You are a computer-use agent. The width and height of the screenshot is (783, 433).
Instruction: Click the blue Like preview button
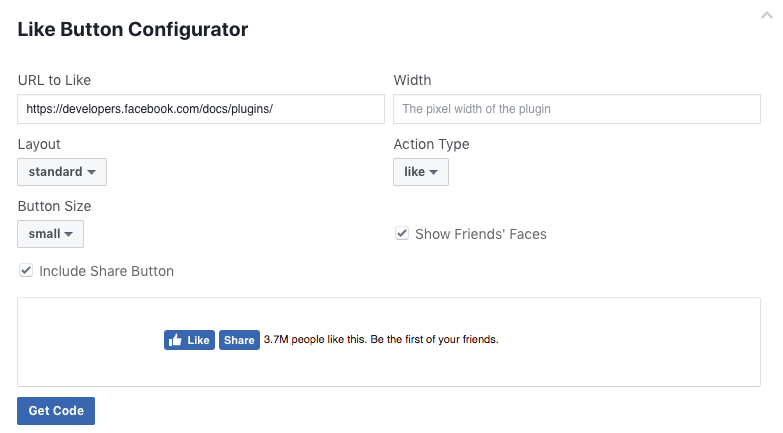[x=189, y=340]
